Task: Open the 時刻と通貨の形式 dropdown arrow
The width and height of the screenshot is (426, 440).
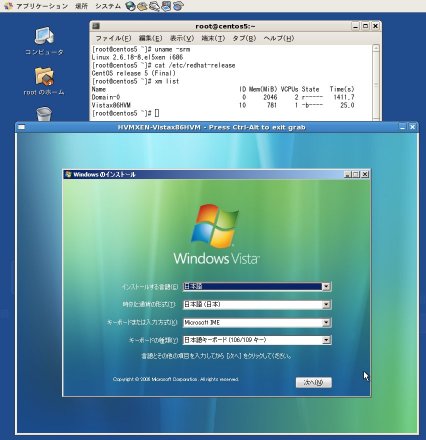Action: coord(326,305)
